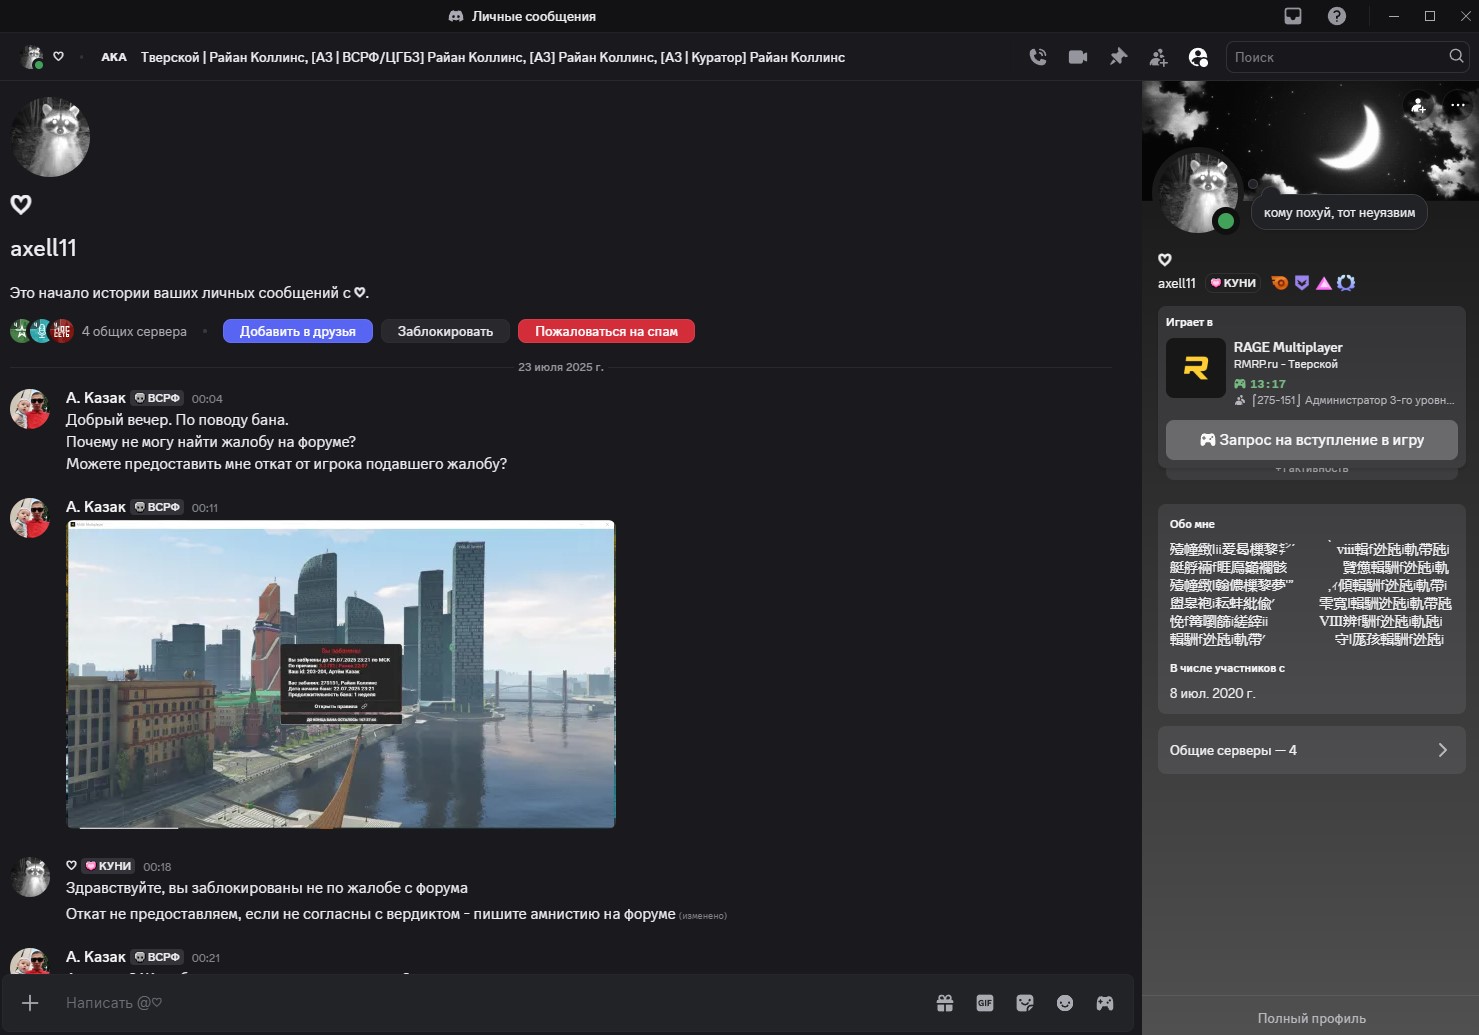The width and height of the screenshot is (1479, 1035).
Task: Click the orange badge next to the КУНИ tag
Action: (x=1280, y=283)
